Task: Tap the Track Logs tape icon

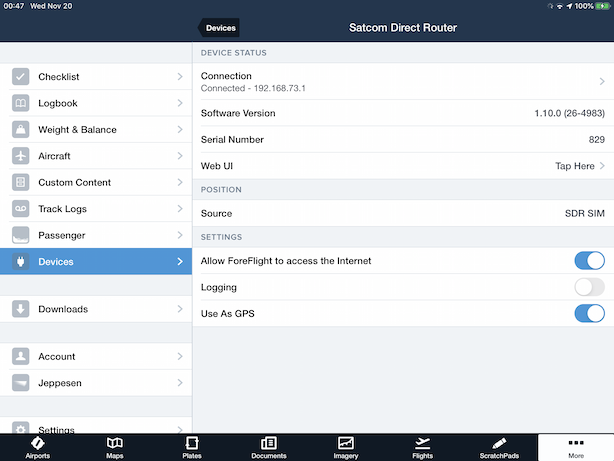Action: [20, 209]
